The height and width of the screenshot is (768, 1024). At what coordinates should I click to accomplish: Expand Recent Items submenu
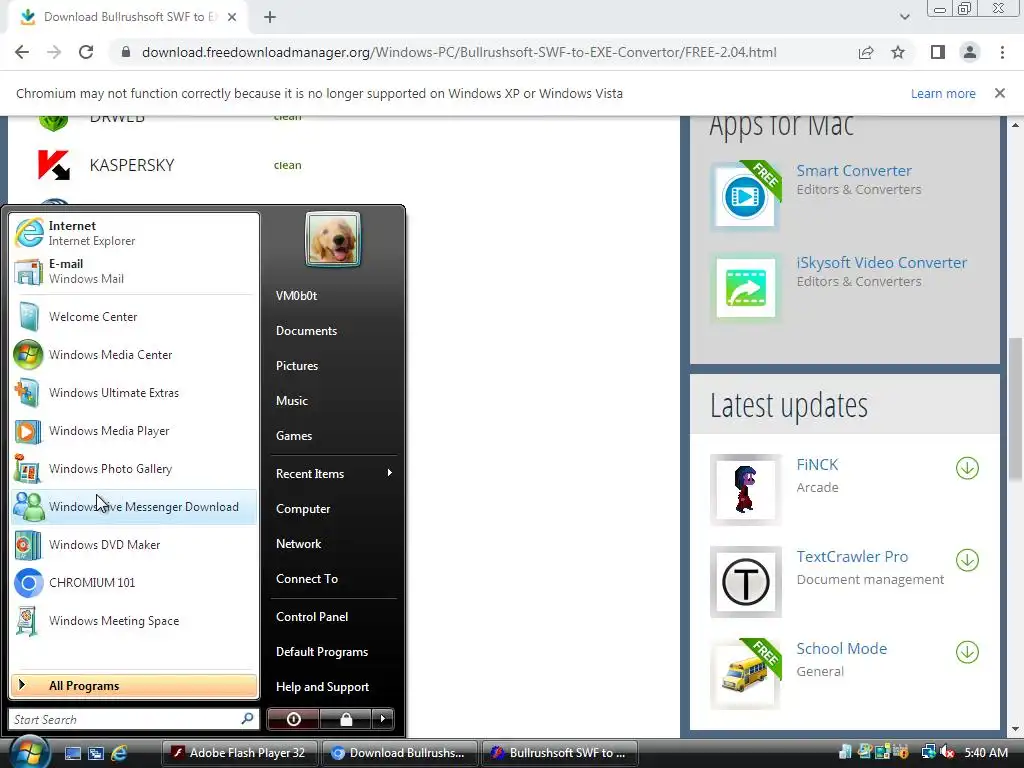click(x=333, y=473)
